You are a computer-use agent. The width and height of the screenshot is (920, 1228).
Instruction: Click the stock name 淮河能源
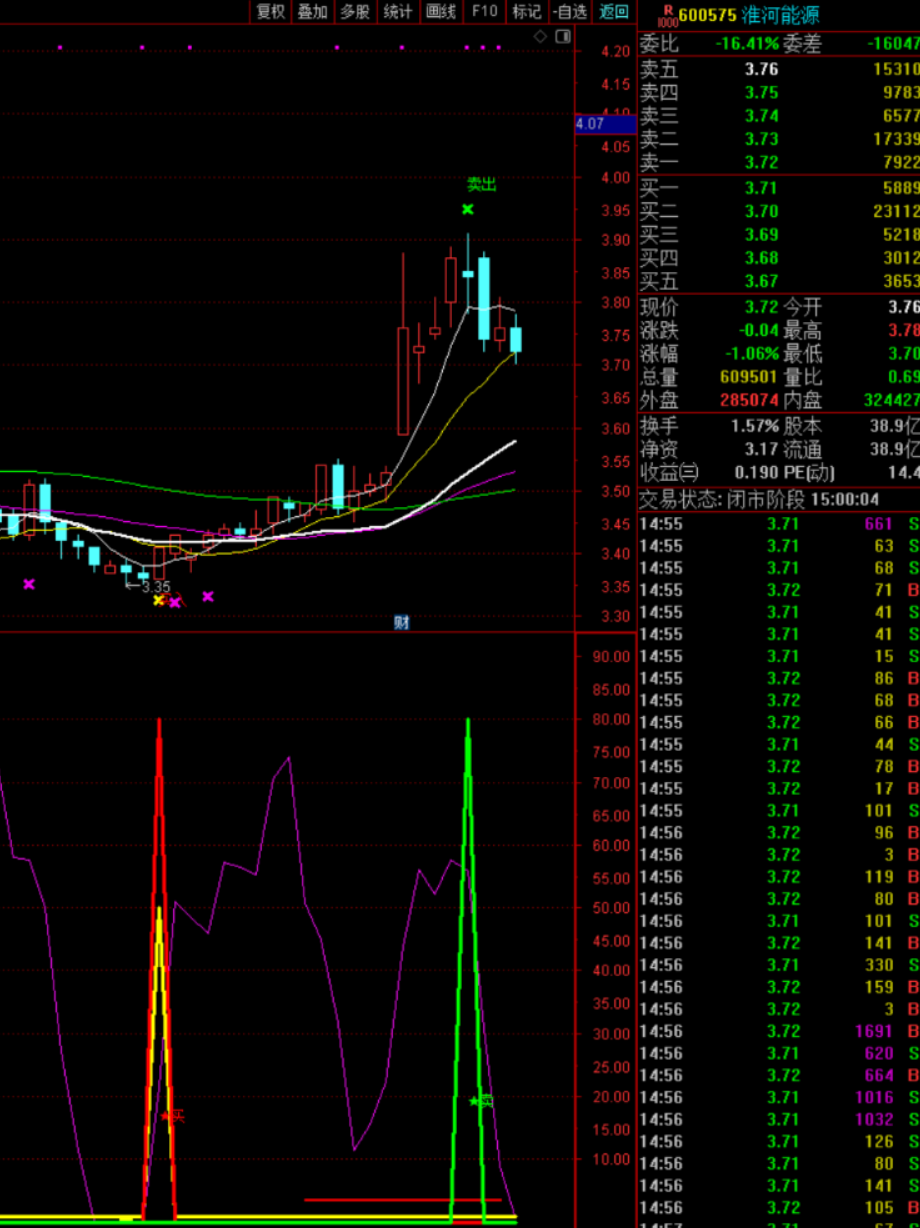click(x=779, y=15)
